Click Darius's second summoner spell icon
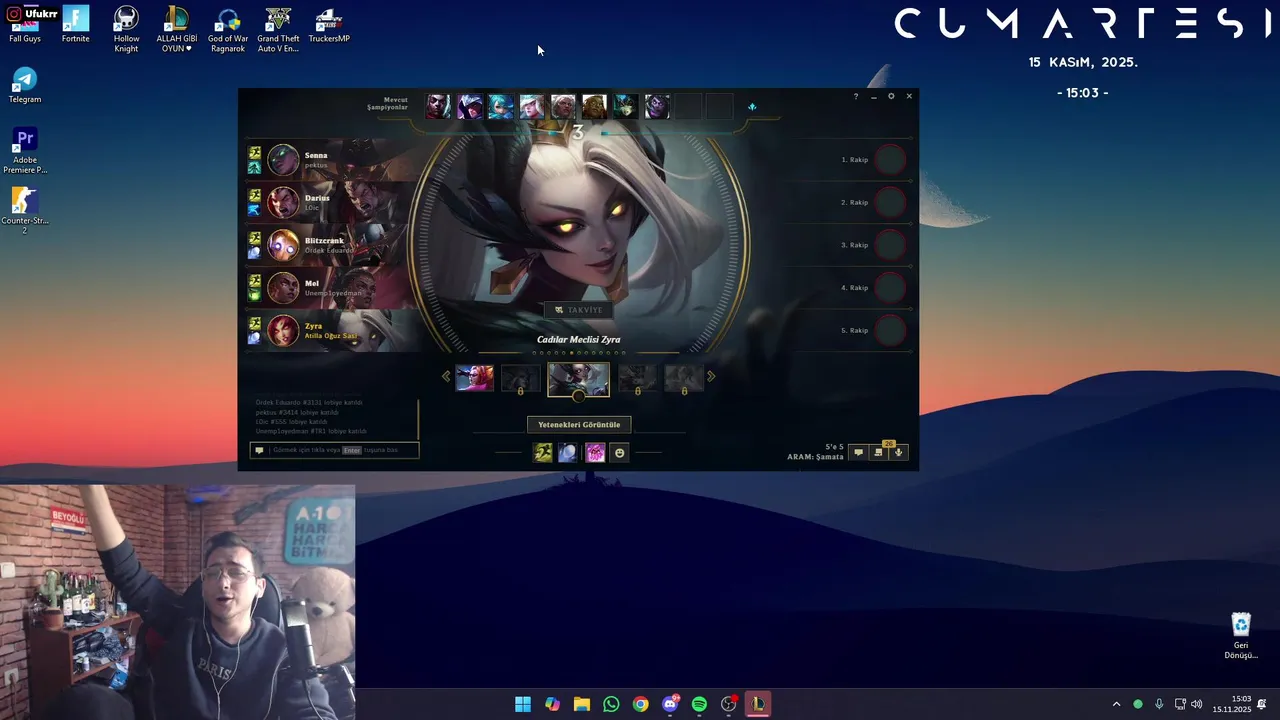Viewport: 1280px width, 720px height. pyautogui.click(x=255, y=210)
